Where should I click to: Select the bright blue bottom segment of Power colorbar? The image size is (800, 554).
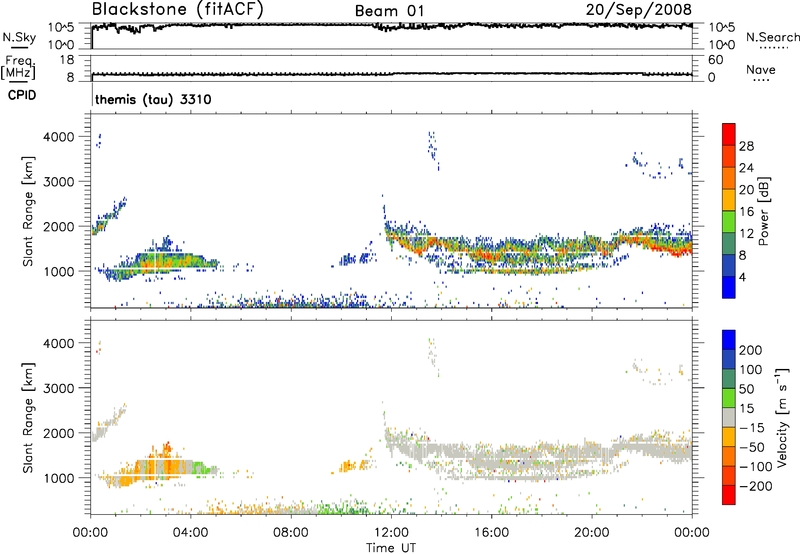pos(729,287)
